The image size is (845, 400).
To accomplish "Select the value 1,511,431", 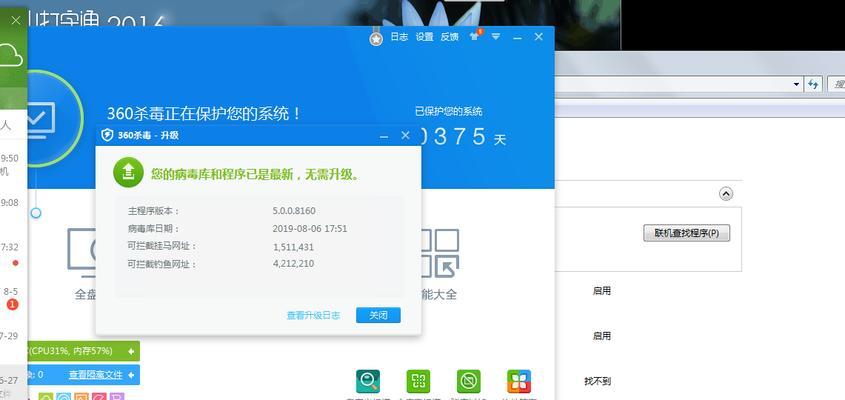I will (x=293, y=247).
